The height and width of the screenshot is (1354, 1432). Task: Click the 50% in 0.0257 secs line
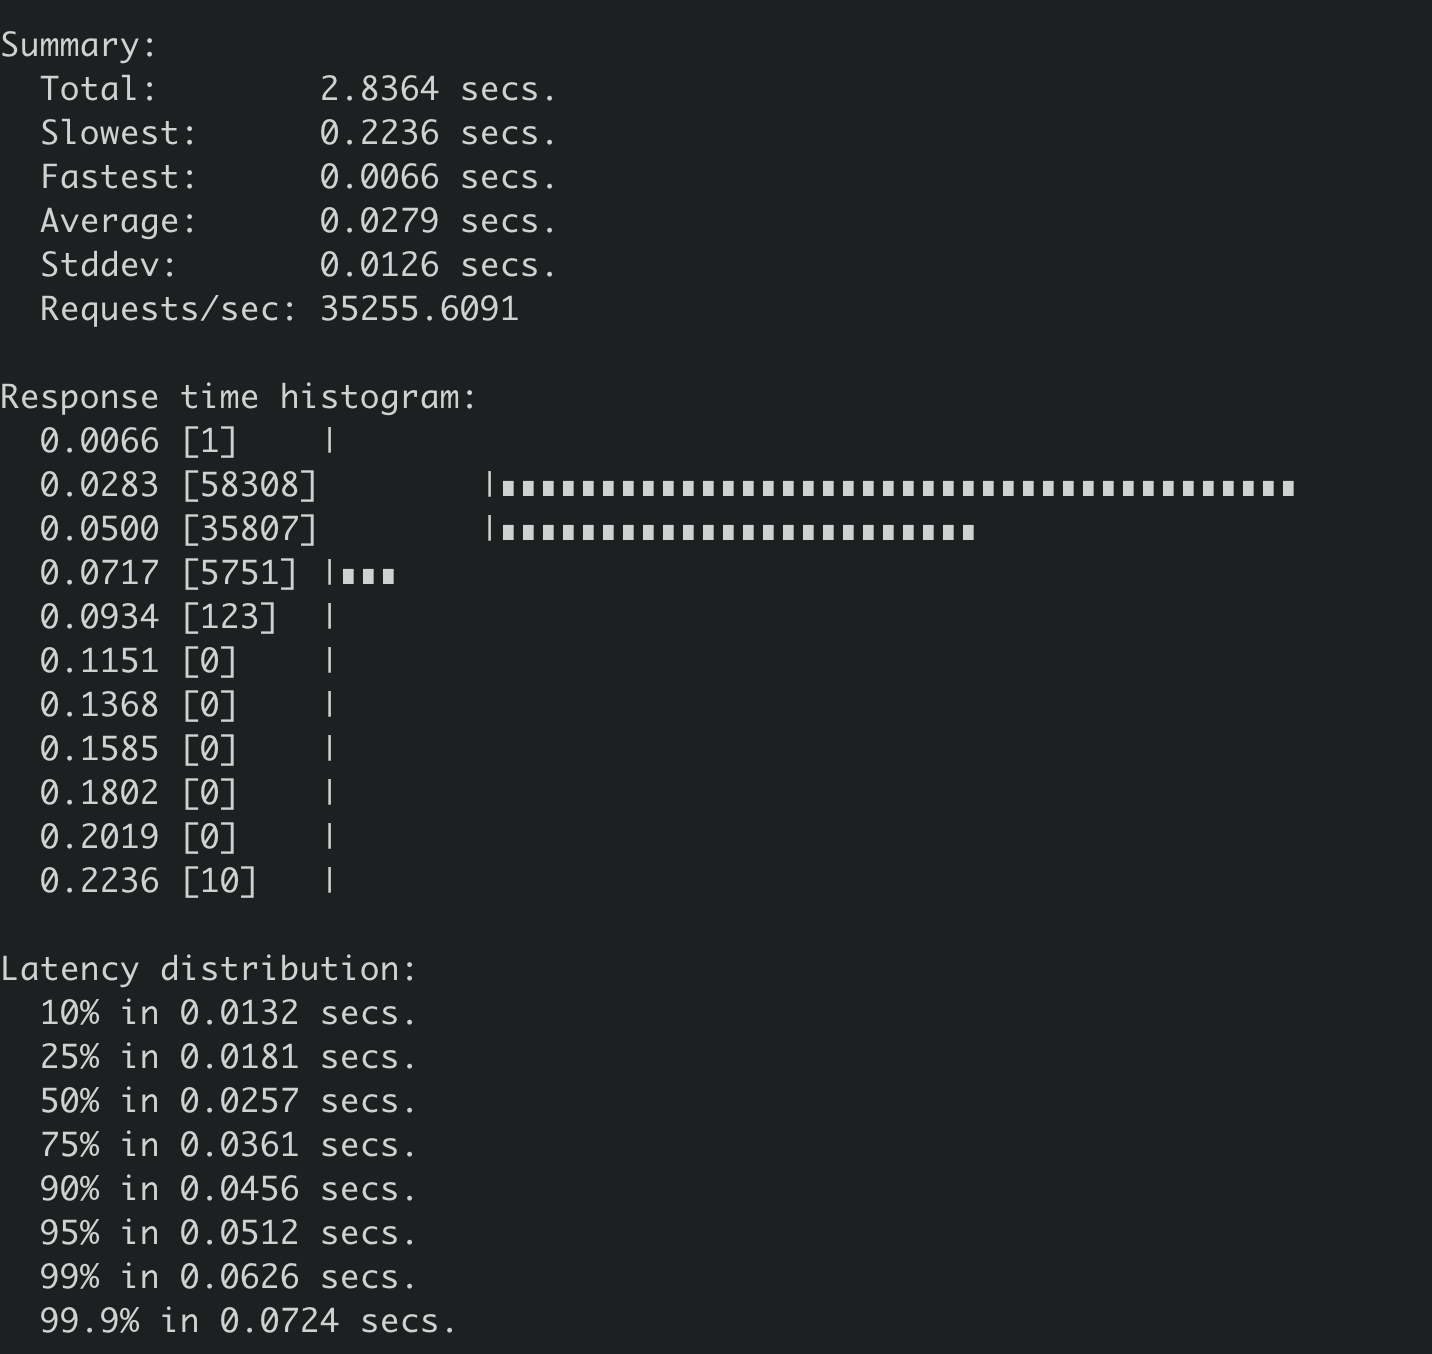click(x=228, y=1101)
